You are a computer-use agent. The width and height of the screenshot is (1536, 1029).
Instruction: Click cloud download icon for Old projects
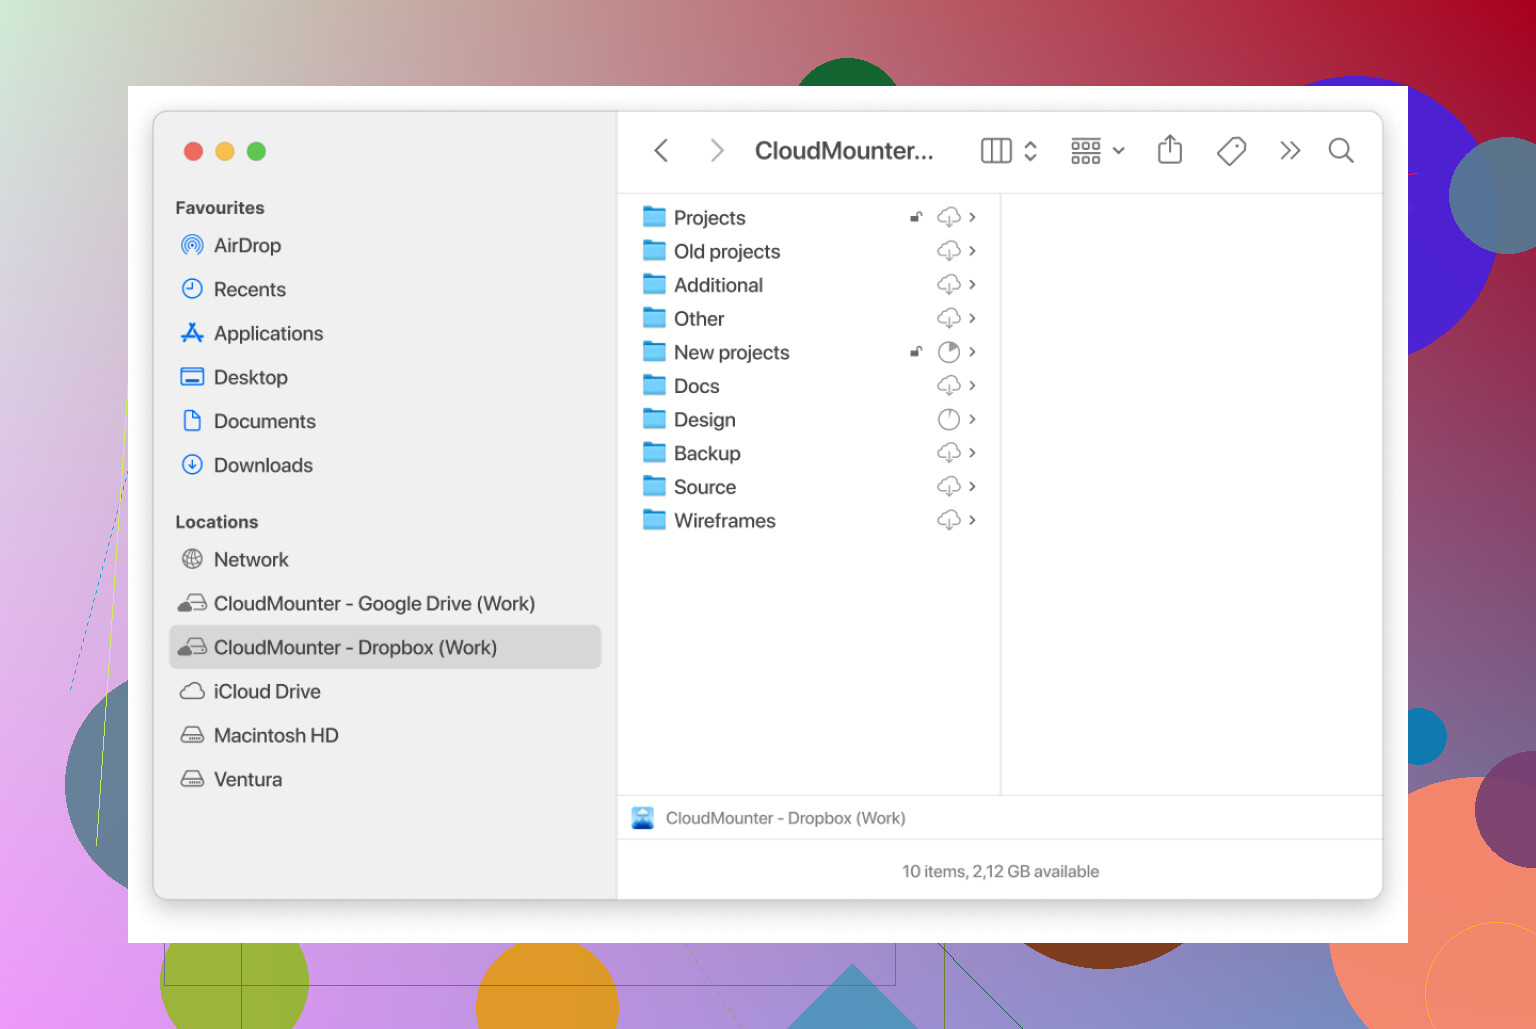tap(948, 251)
